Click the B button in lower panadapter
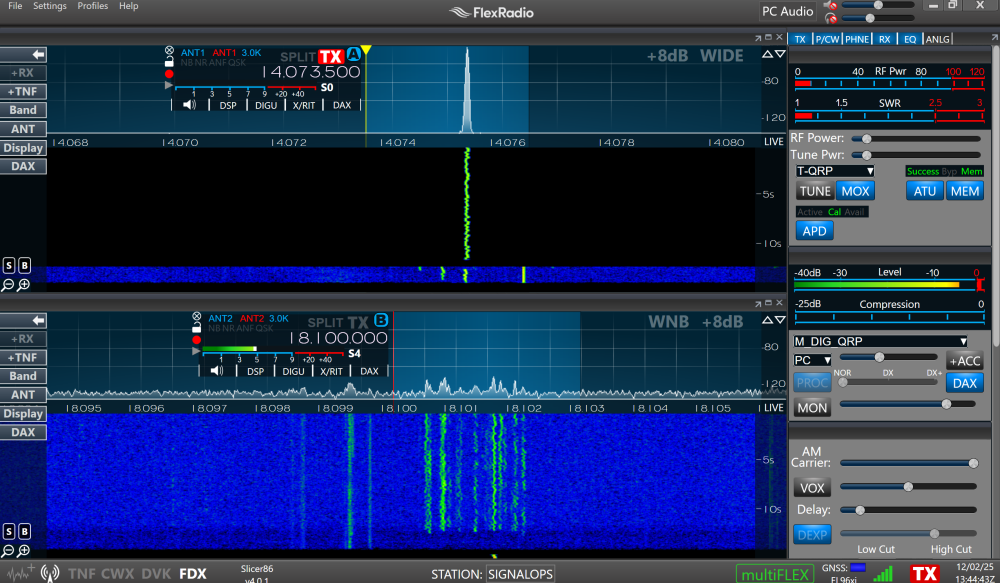This screenshot has width=1000, height=583. (24, 531)
